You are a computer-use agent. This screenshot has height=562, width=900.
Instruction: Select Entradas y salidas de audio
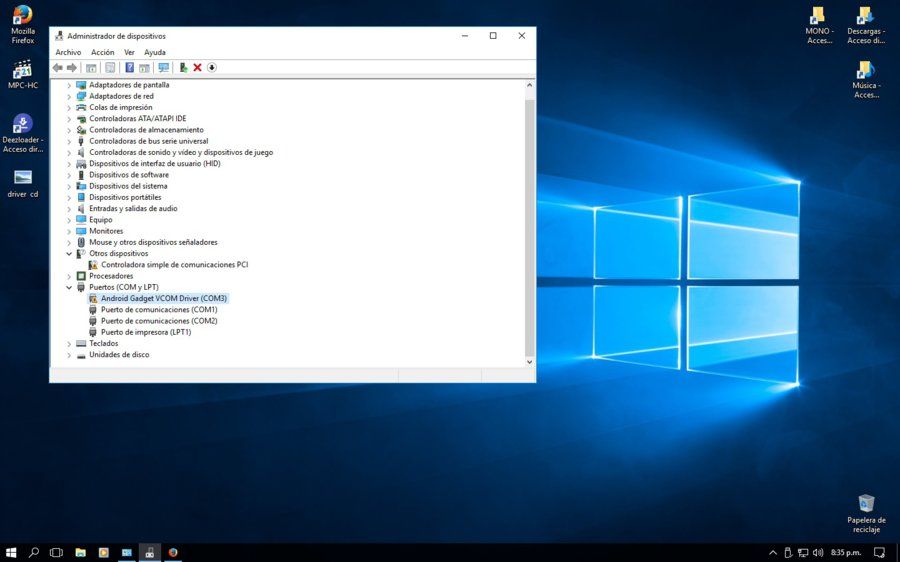pyautogui.click(x=133, y=208)
